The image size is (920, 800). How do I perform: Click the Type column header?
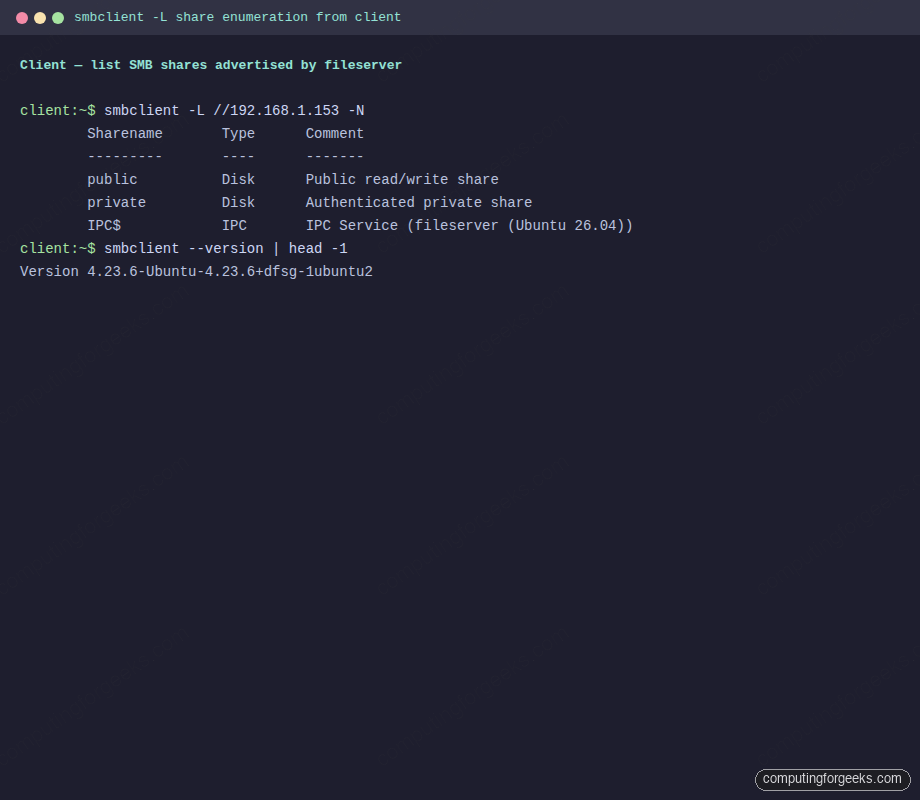(x=238, y=133)
